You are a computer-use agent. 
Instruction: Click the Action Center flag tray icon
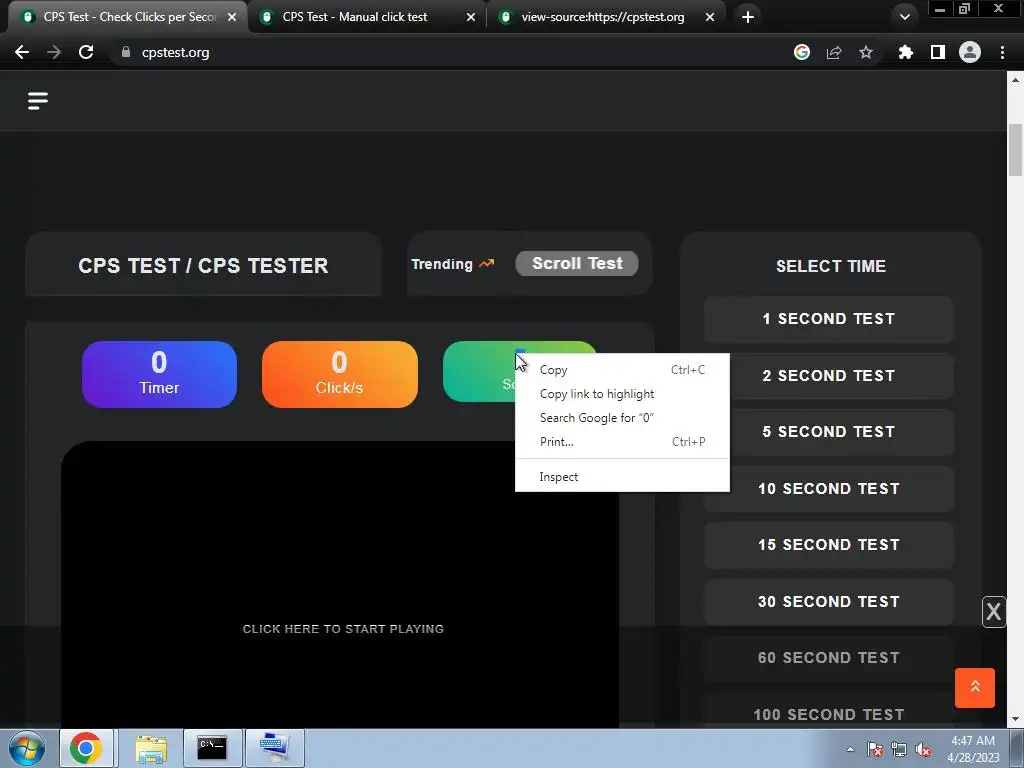(875, 749)
